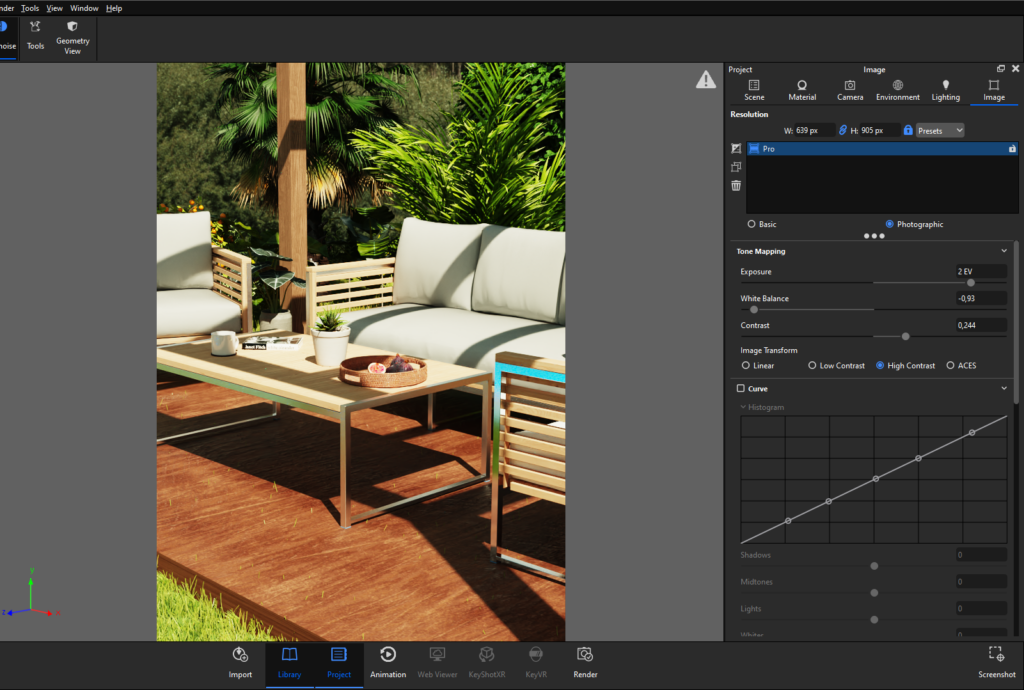Open the Window menu

point(84,8)
